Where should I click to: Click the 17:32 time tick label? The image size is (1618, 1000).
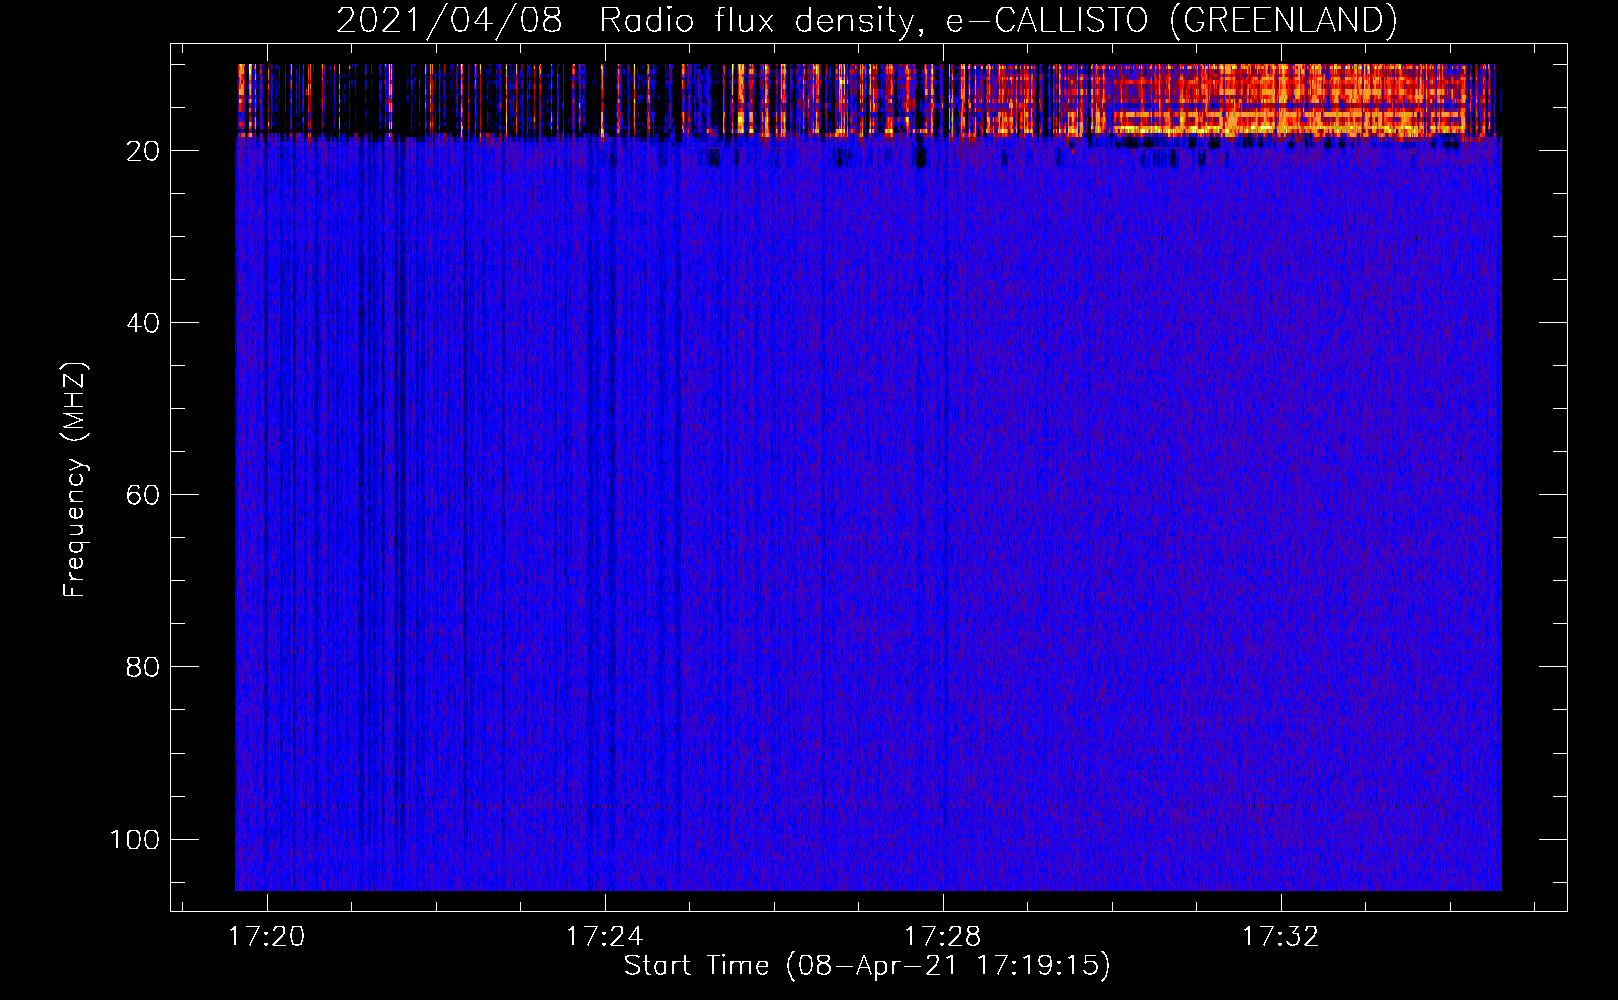(1281, 937)
